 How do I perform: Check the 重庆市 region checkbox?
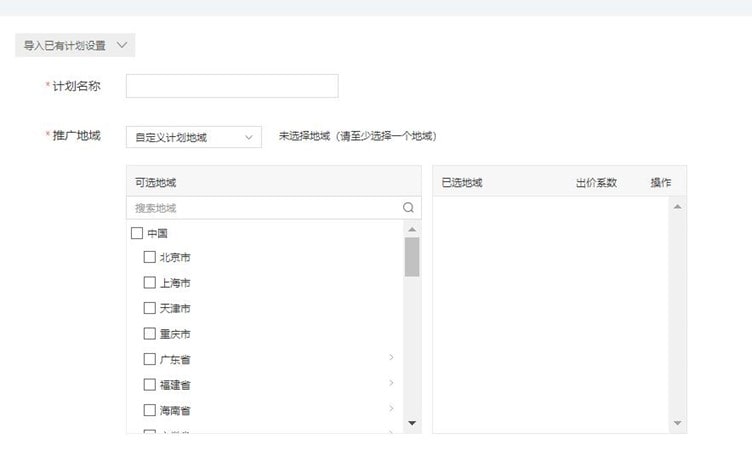click(x=150, y=334)
